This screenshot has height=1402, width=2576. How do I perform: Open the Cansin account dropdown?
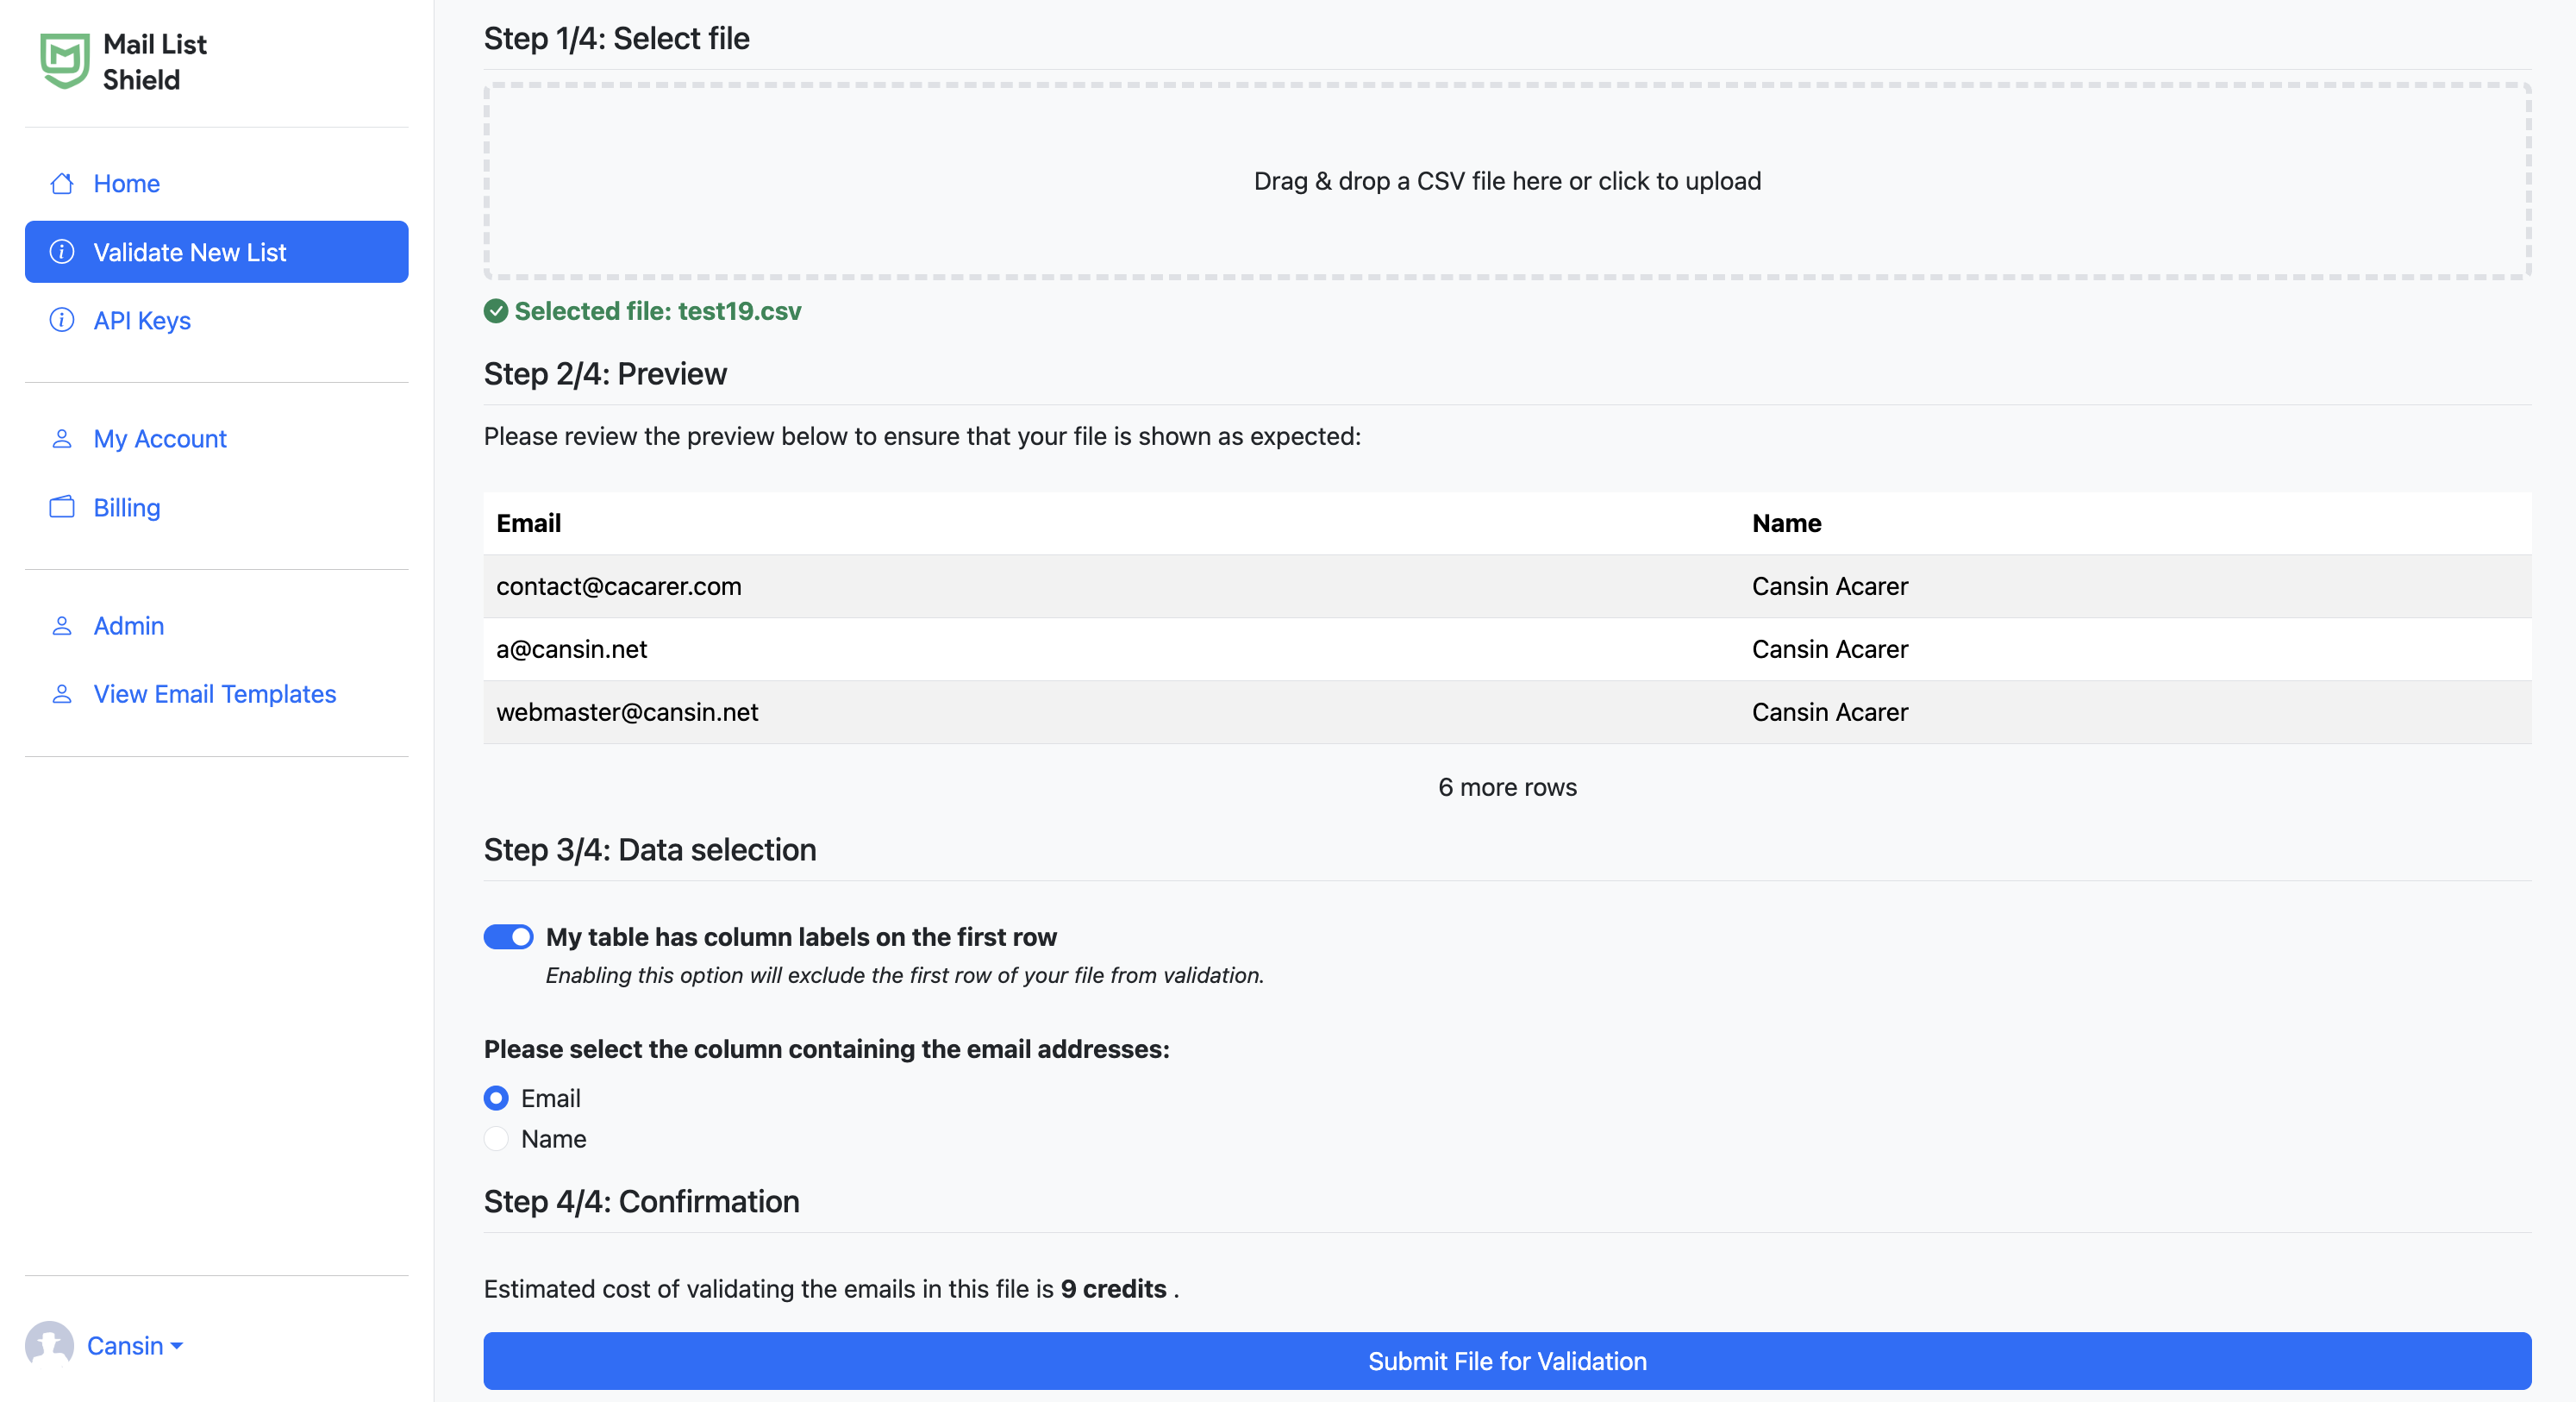[x=131, y=1345]
